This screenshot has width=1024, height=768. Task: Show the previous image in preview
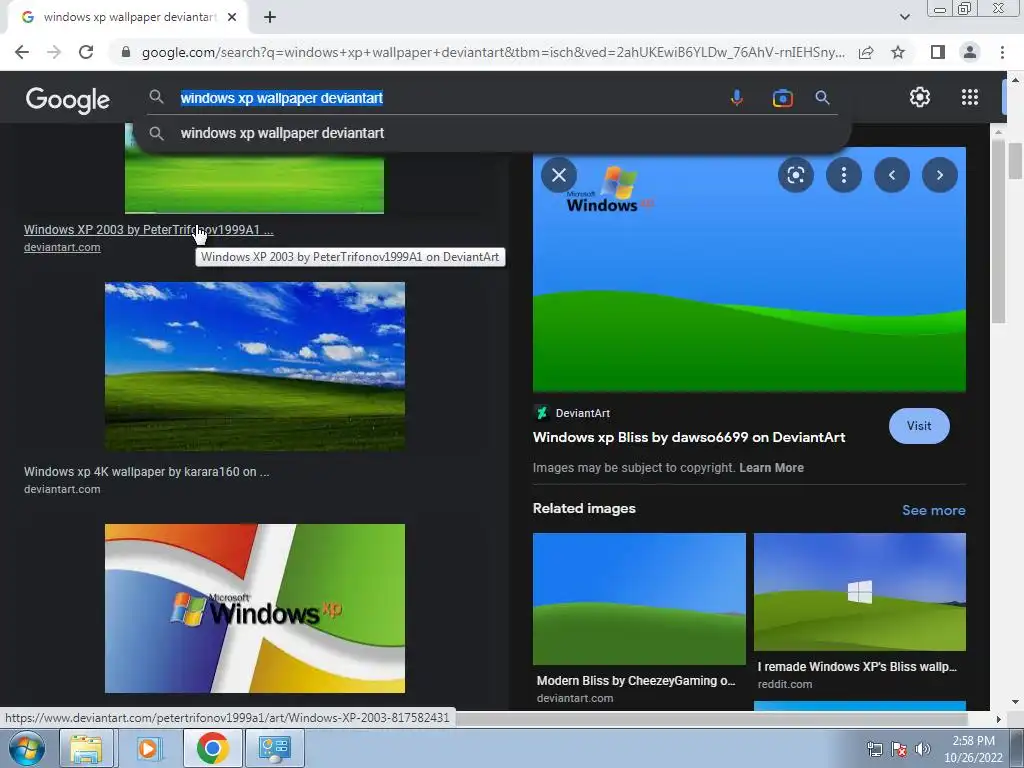coord(891,175)
